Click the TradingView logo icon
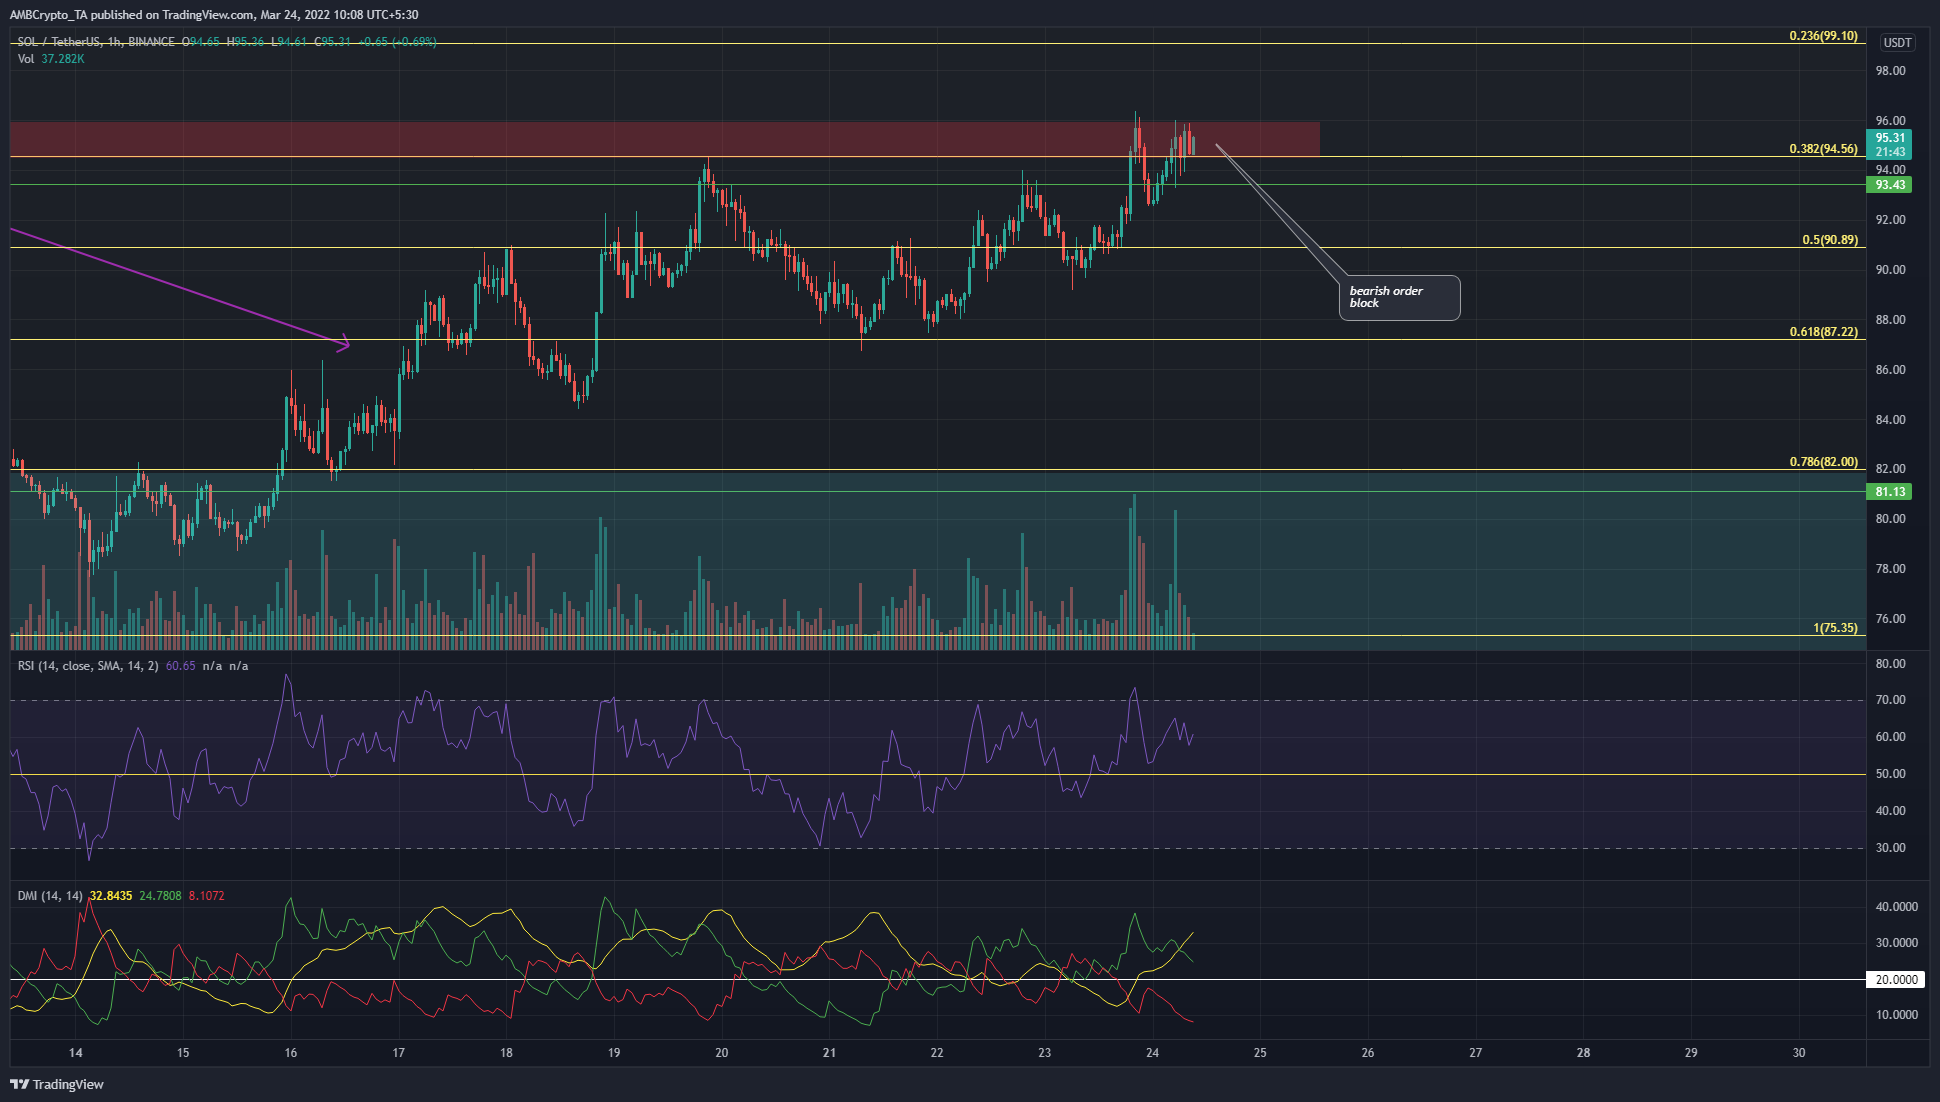This screenshot has height=1102, width=1940. pos(19,1084)
